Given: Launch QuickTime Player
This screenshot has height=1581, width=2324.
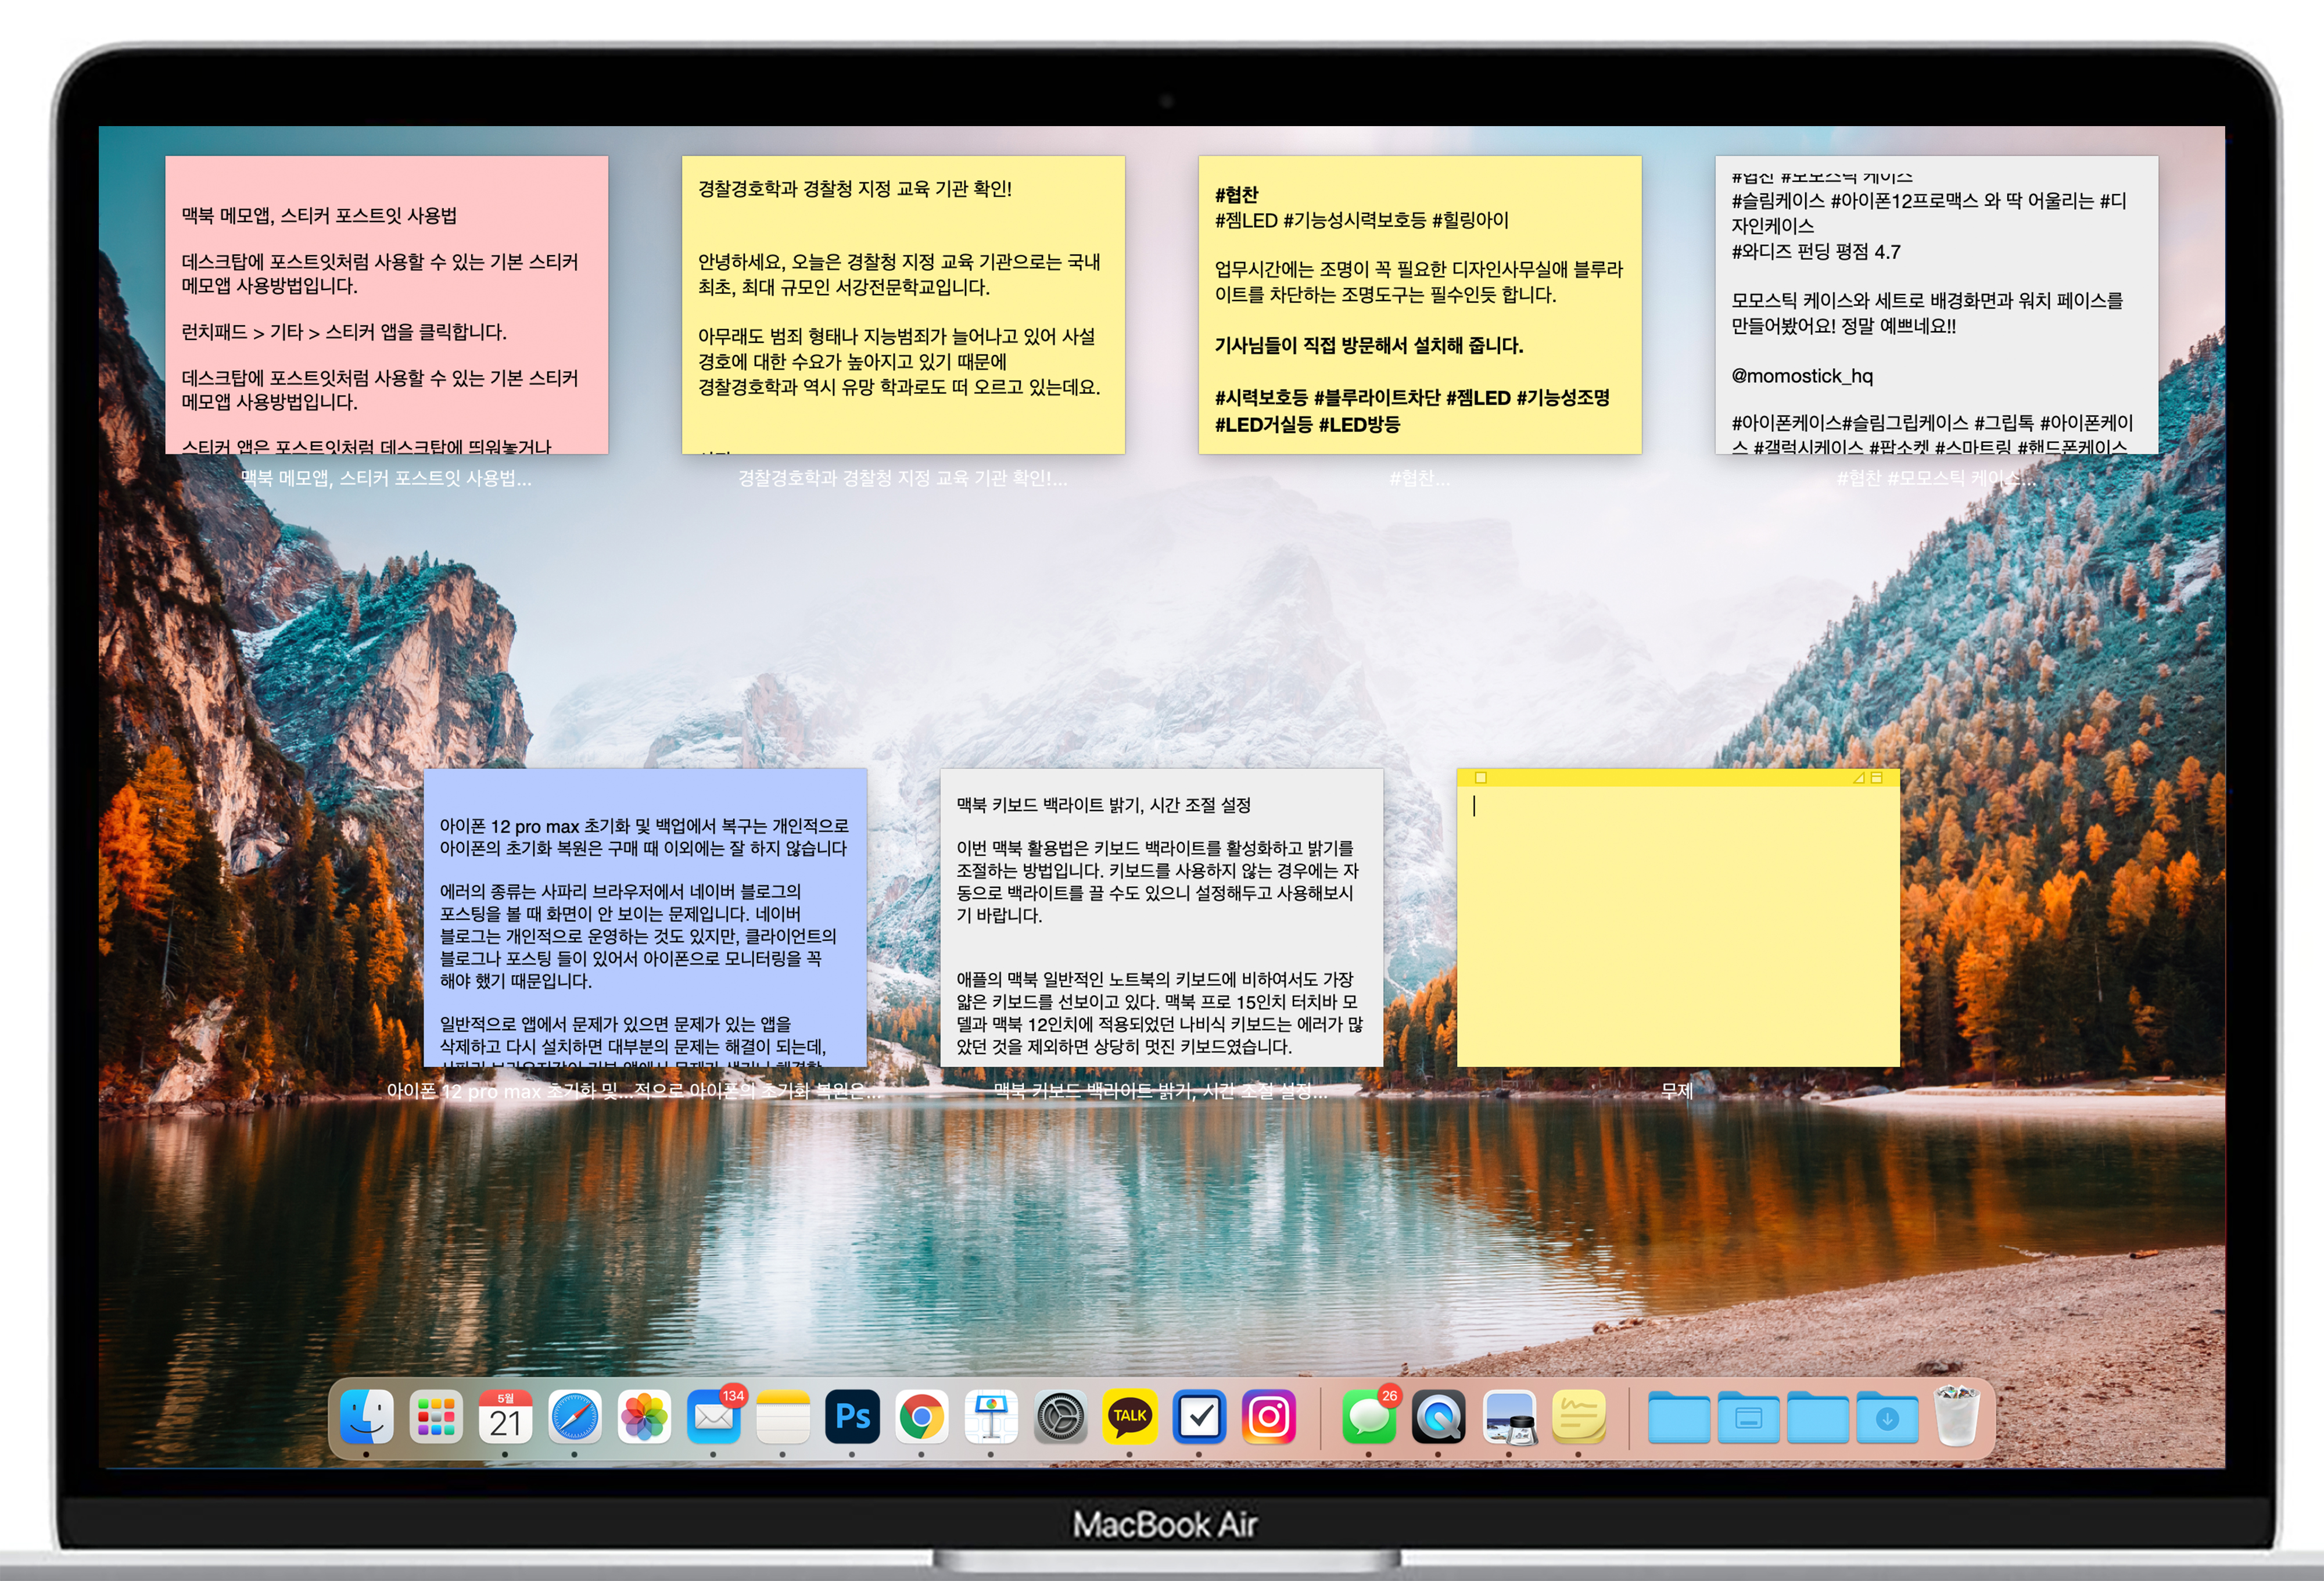Looking at the screenshot, I should (1438, 1416).
